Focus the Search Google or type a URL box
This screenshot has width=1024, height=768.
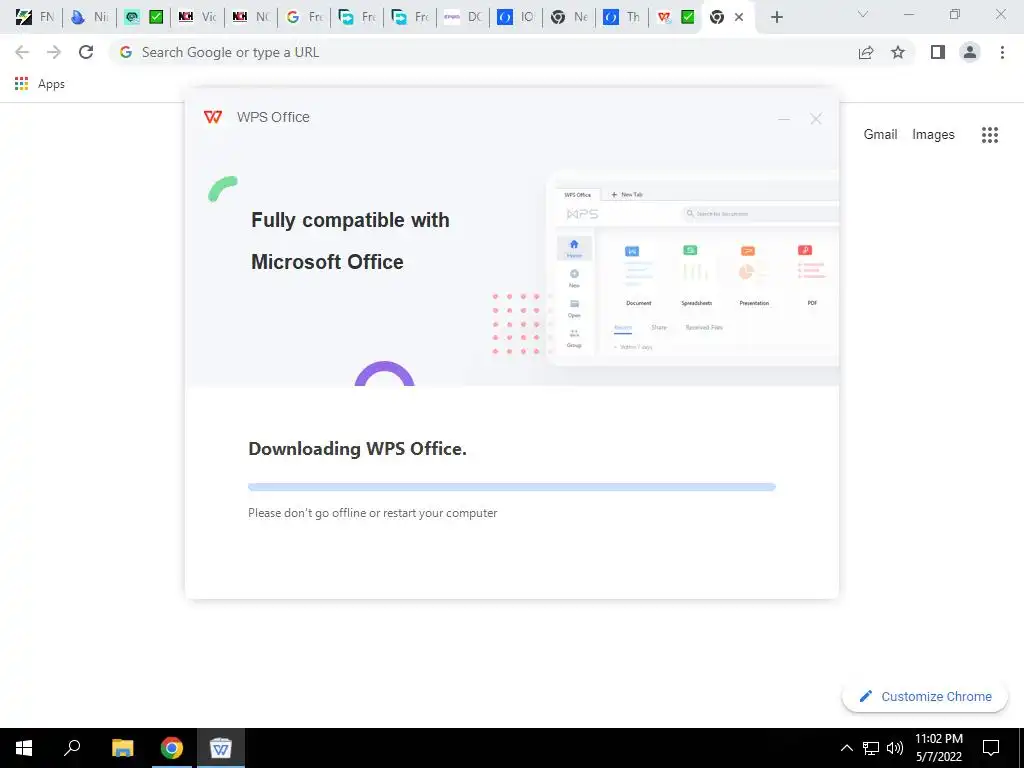tap(483, 52)
